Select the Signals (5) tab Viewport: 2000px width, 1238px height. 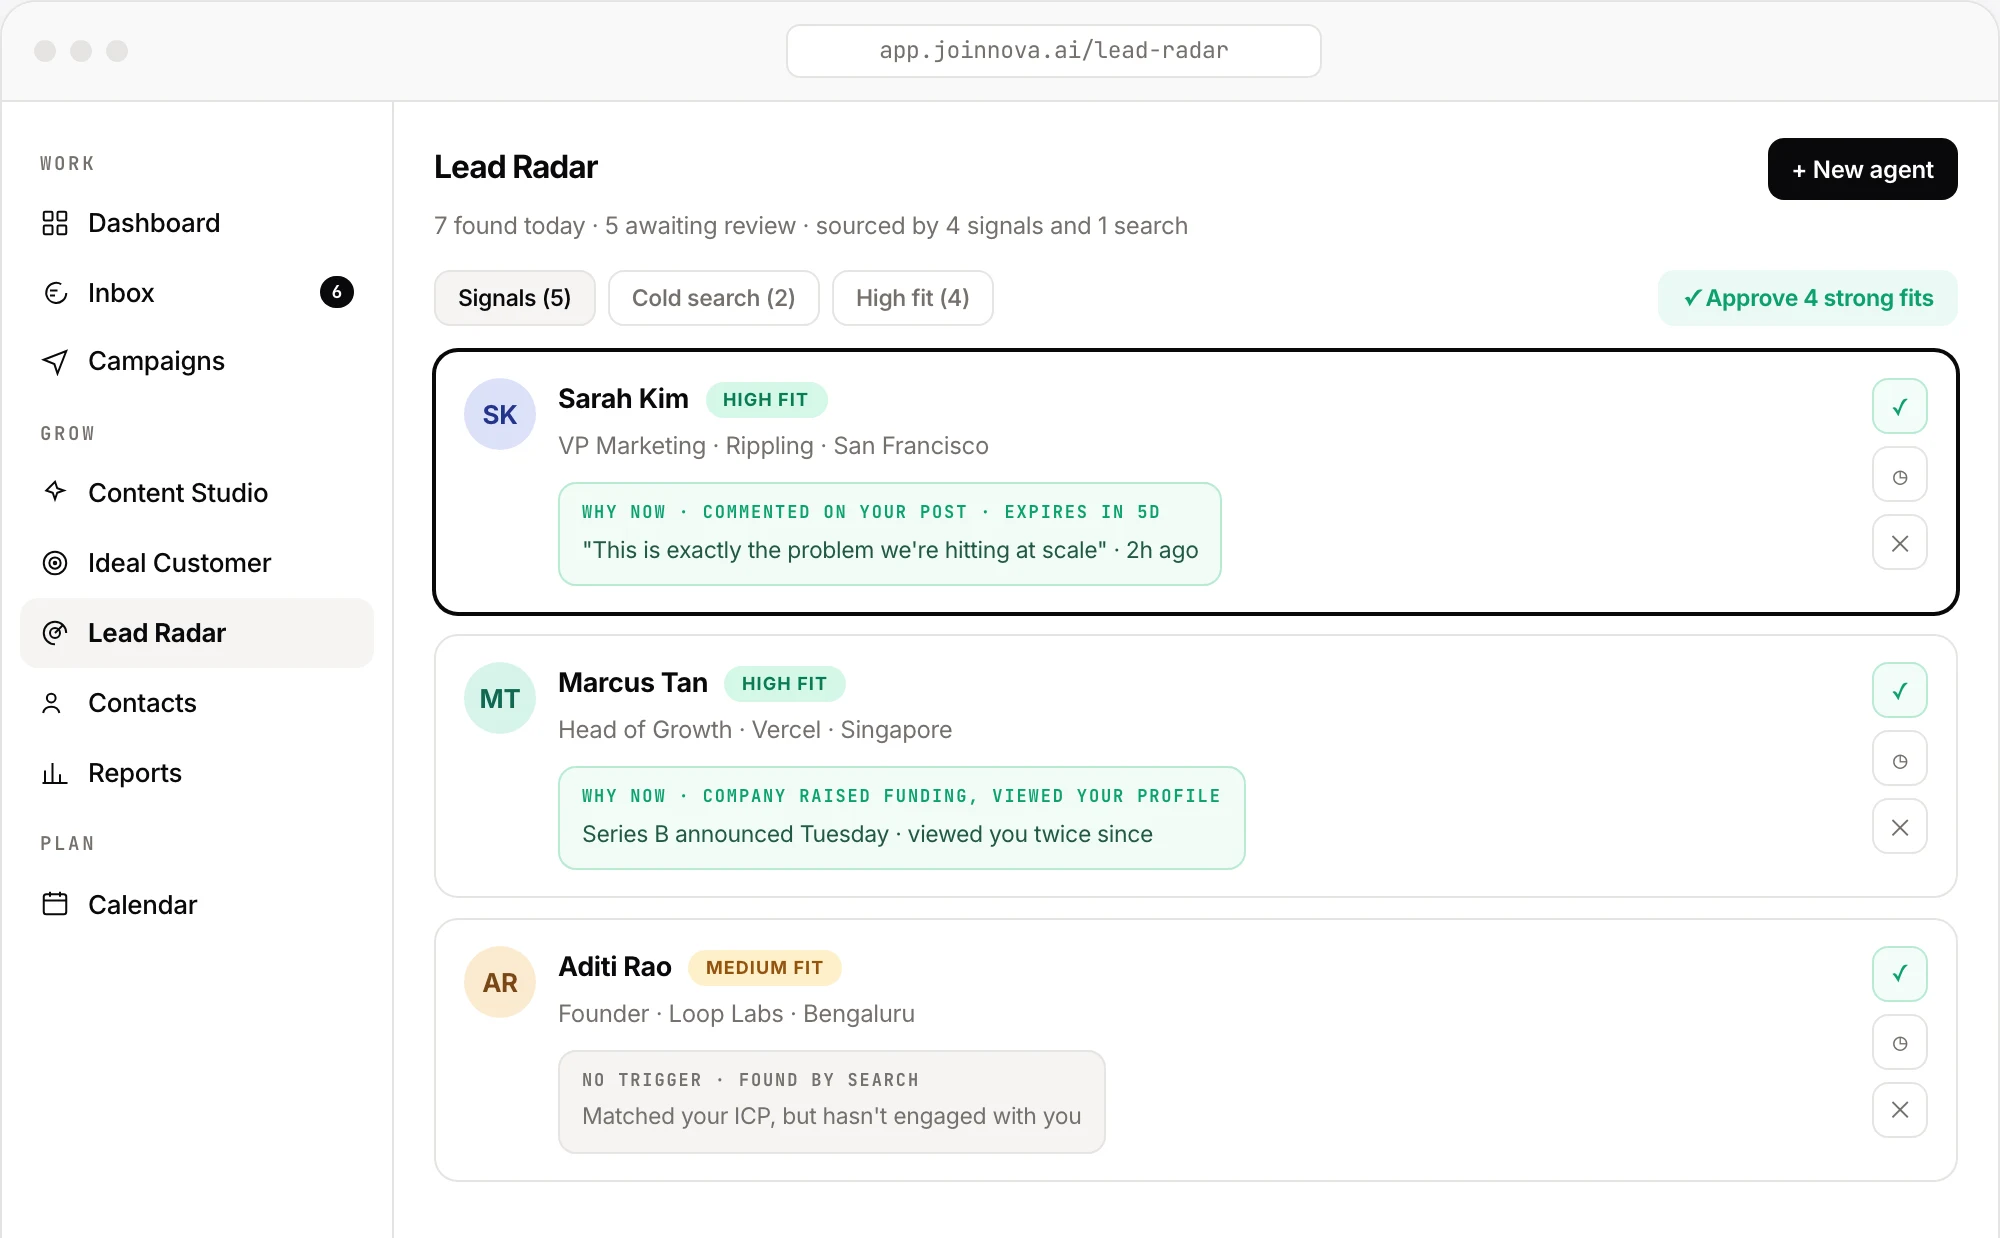515,298
